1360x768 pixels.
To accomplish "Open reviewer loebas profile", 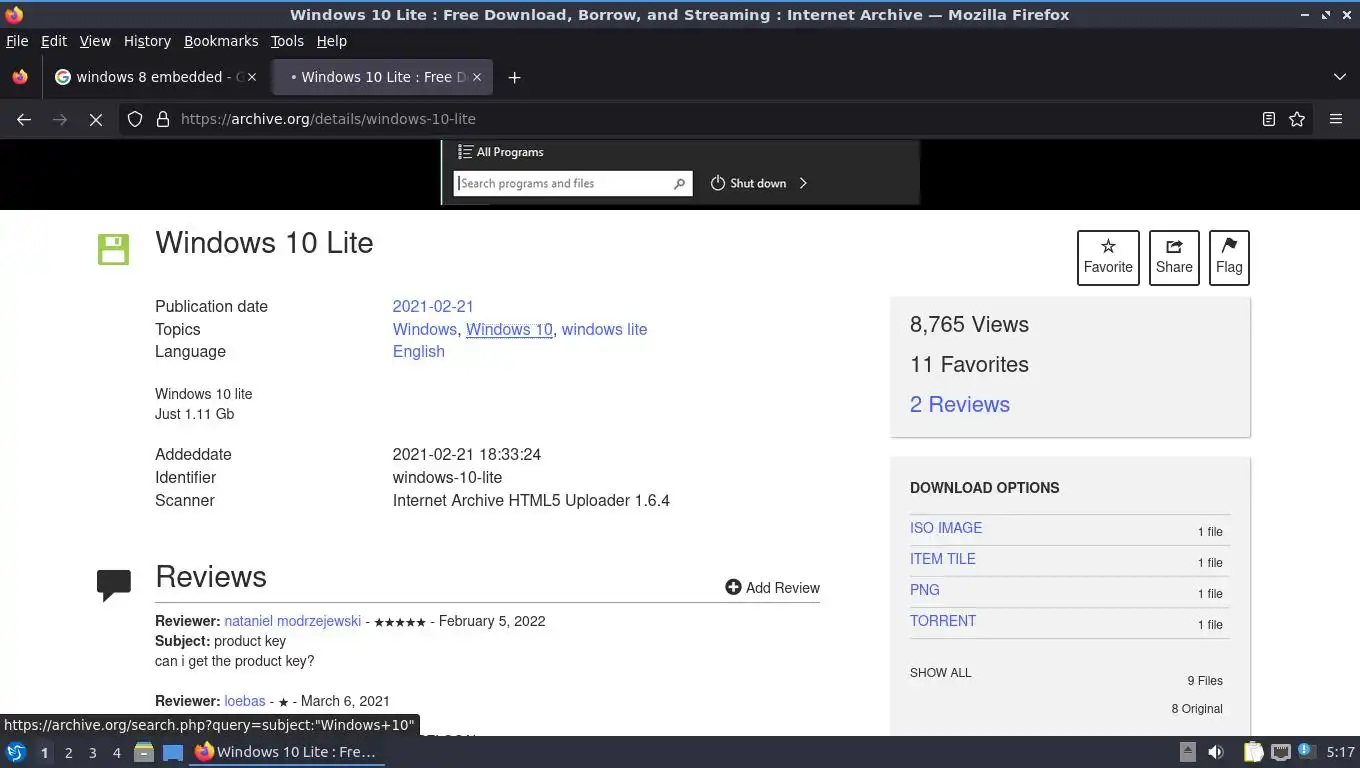I will click(245, 701).
